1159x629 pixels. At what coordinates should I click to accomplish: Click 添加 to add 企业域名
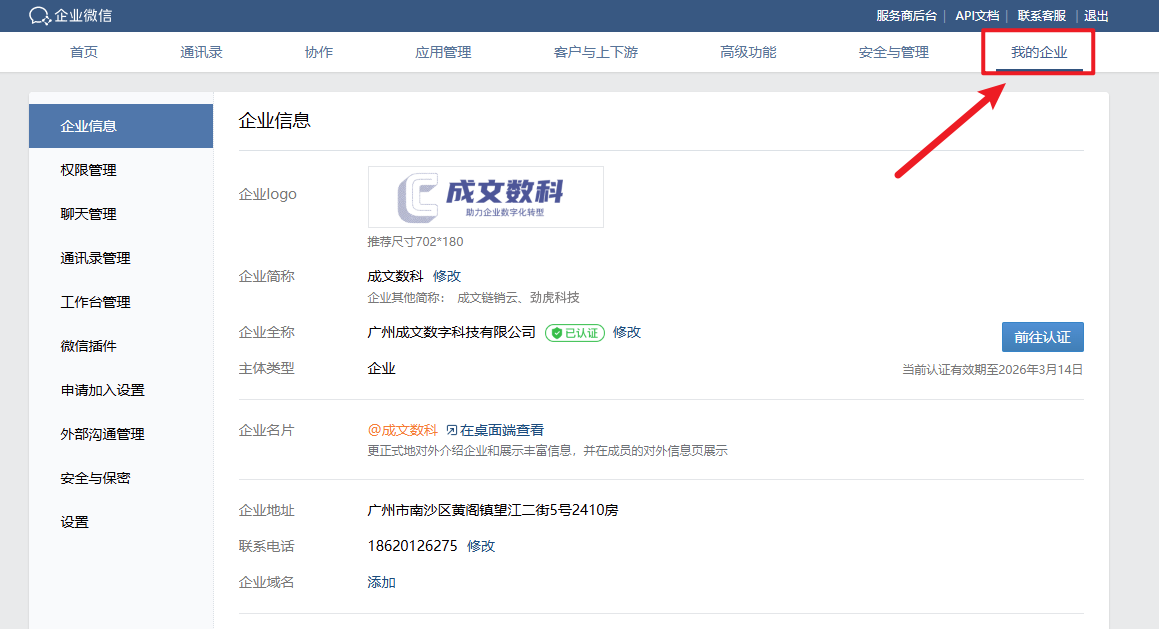click(x=382, y=582)
